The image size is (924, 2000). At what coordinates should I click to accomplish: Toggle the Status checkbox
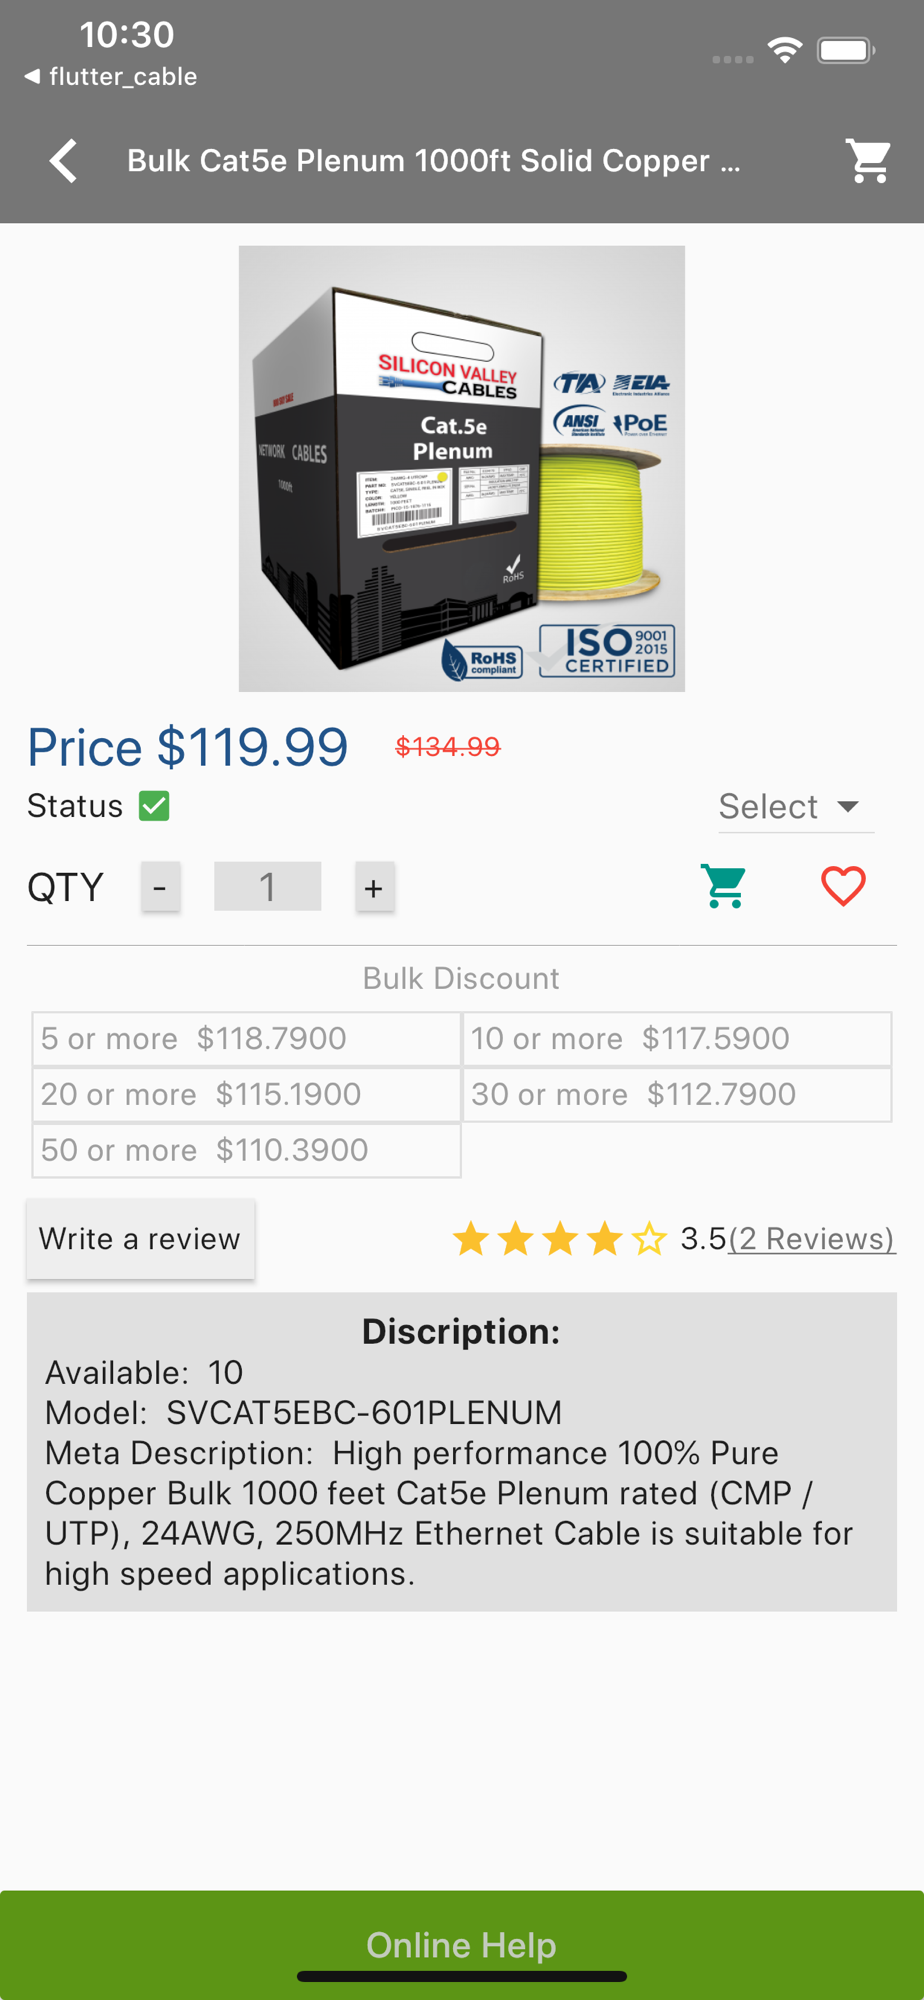pyautogui.click(x=154, y=806)
